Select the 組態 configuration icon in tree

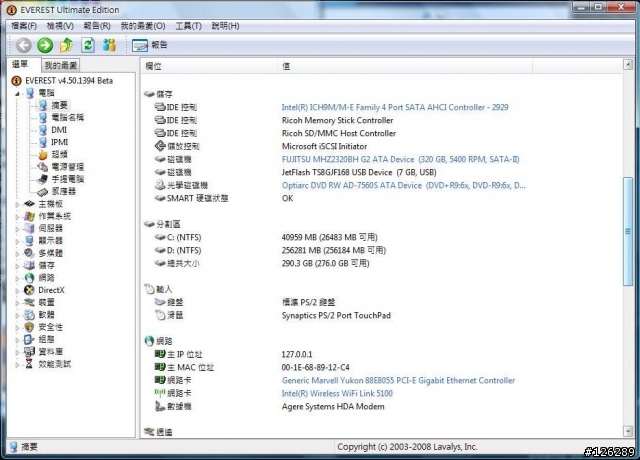(x=29, y=339)
